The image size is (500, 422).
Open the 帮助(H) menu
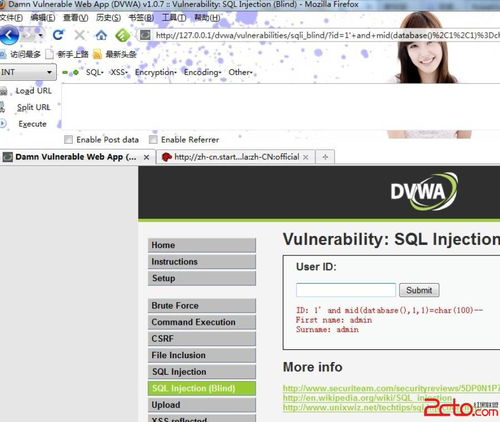tap(207, 18)
